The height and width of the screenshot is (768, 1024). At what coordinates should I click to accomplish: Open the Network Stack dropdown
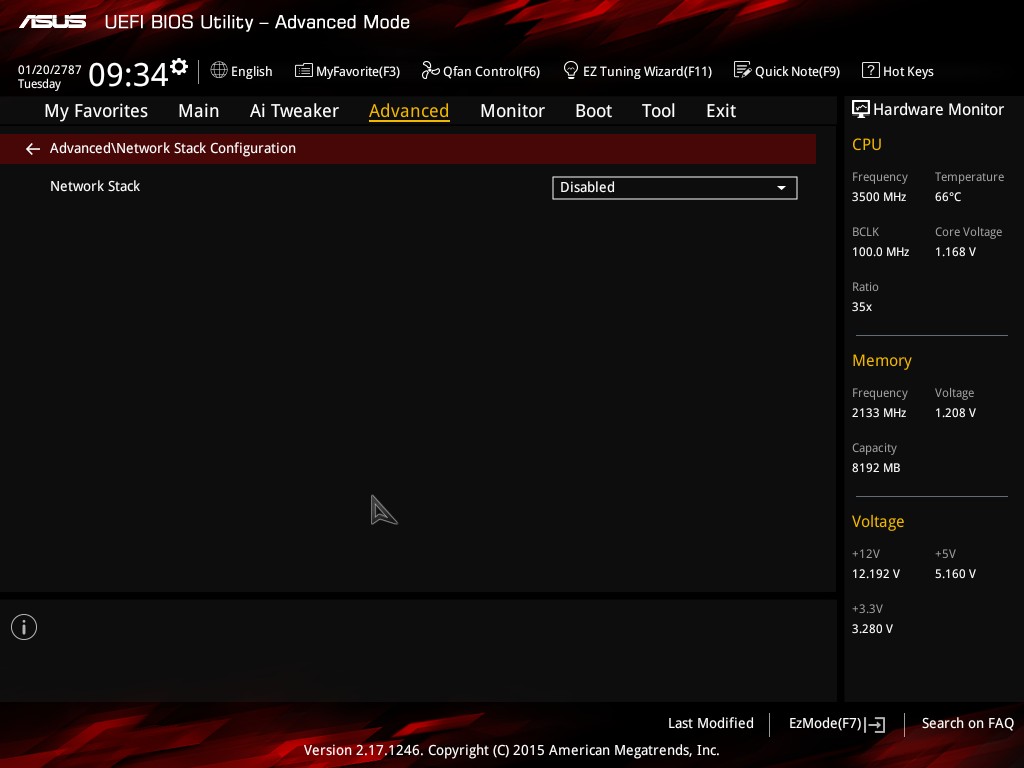click(x=675, y=187)
